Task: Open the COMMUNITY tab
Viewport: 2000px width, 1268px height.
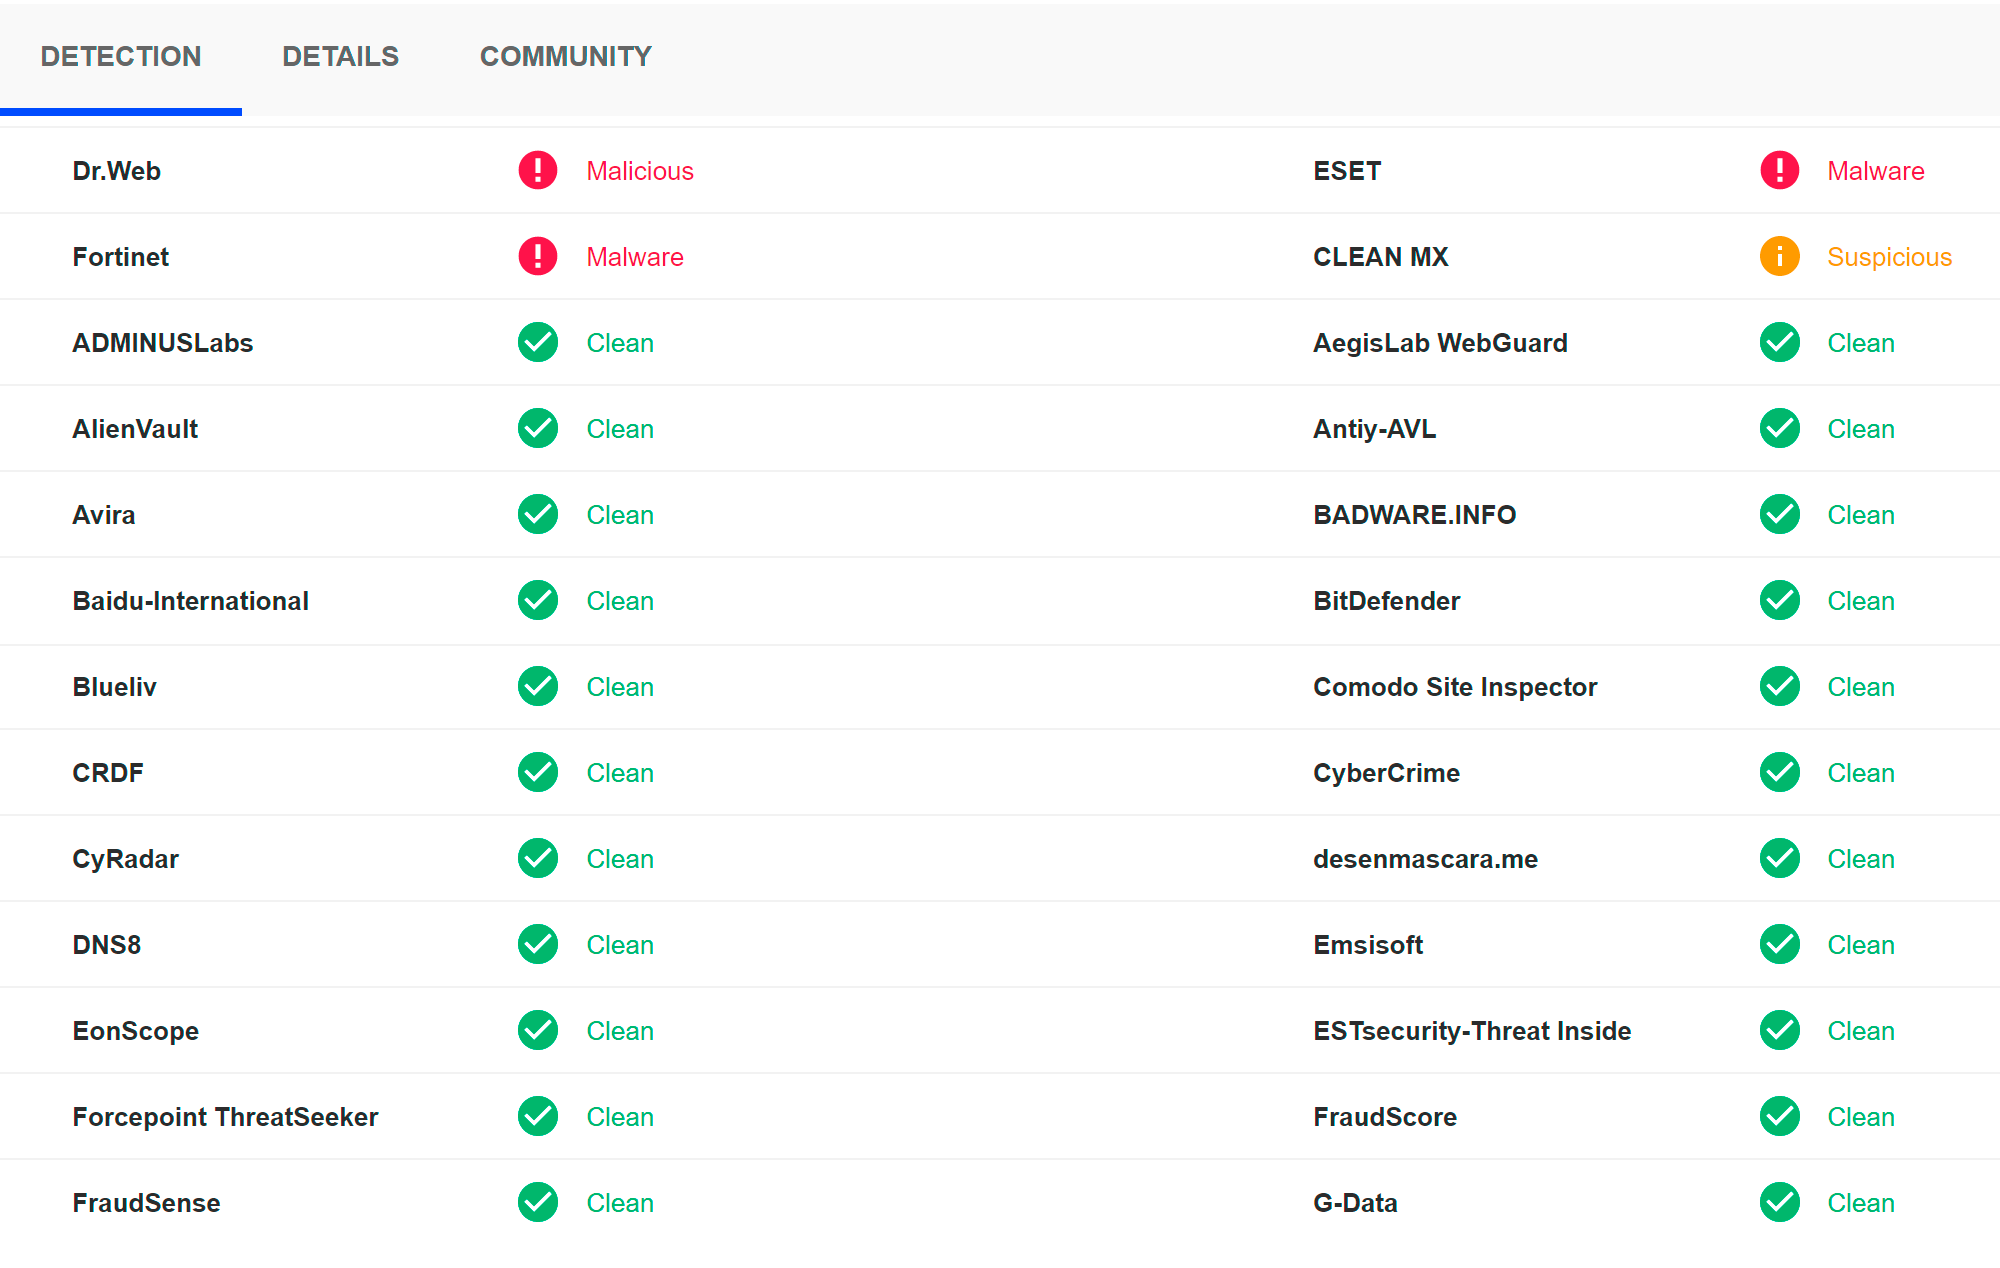Action: [566, 57]
